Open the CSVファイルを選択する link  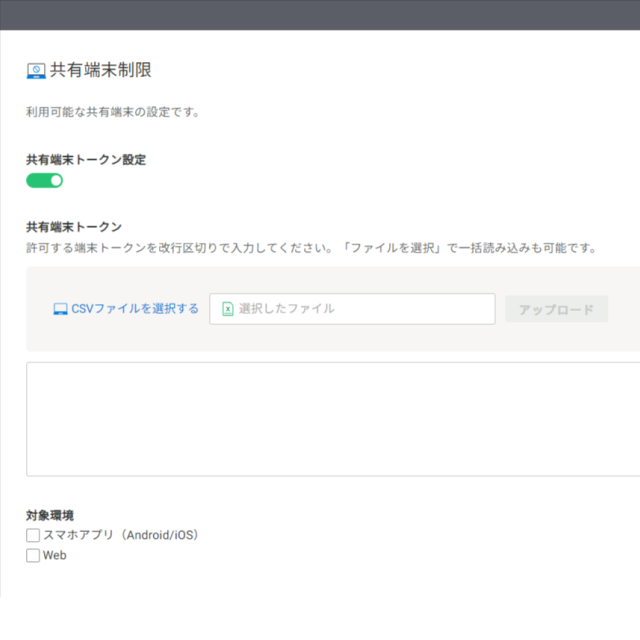click(134, 309)
